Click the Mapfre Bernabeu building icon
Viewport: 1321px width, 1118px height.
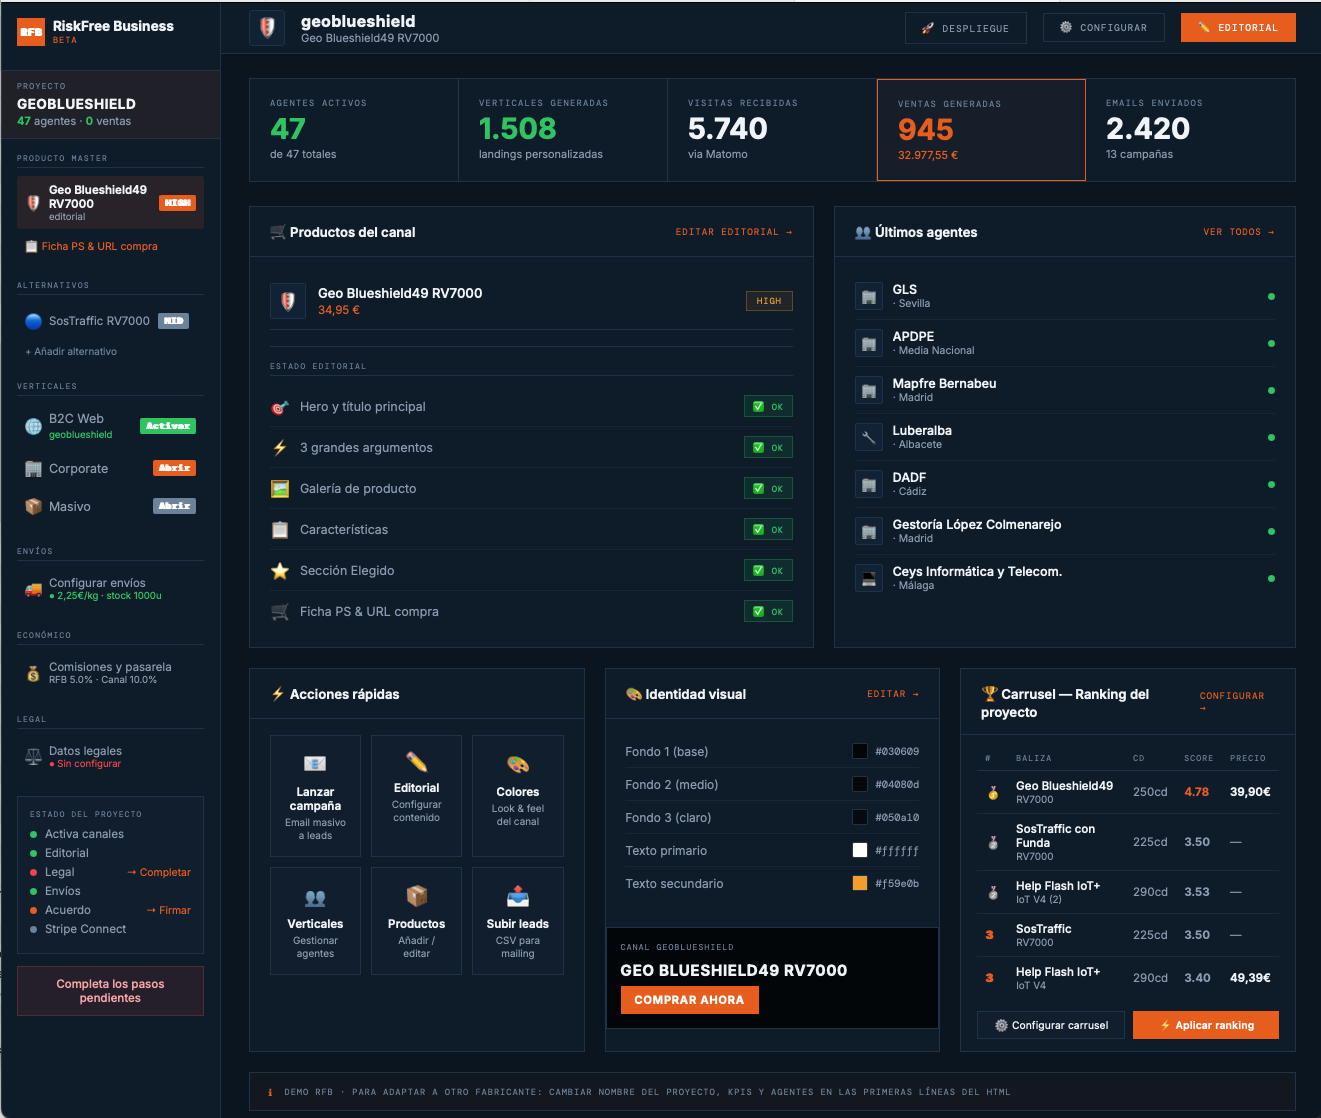click(869, 390)
